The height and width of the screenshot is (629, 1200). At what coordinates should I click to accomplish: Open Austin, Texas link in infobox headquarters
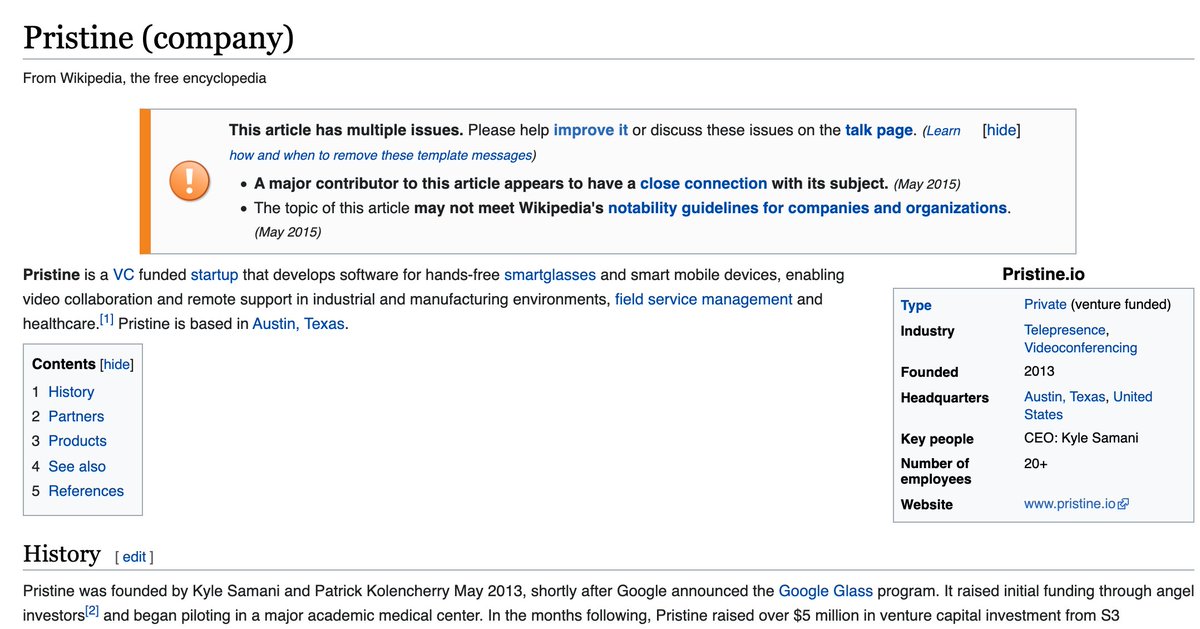coord(1064,397)
